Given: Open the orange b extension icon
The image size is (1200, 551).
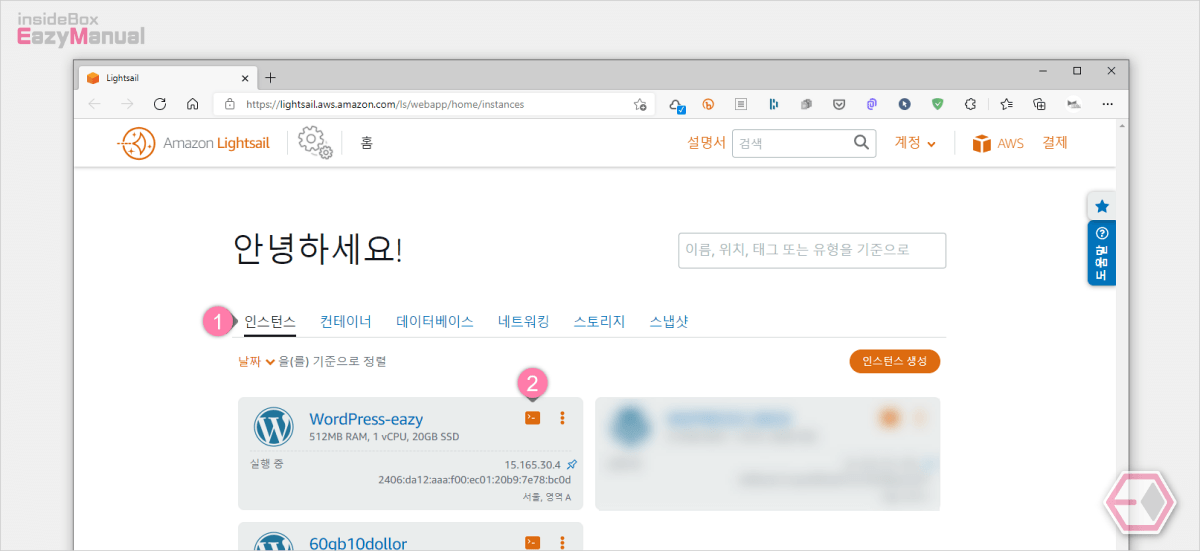Looking at the screenshot, I should [709, 104].
